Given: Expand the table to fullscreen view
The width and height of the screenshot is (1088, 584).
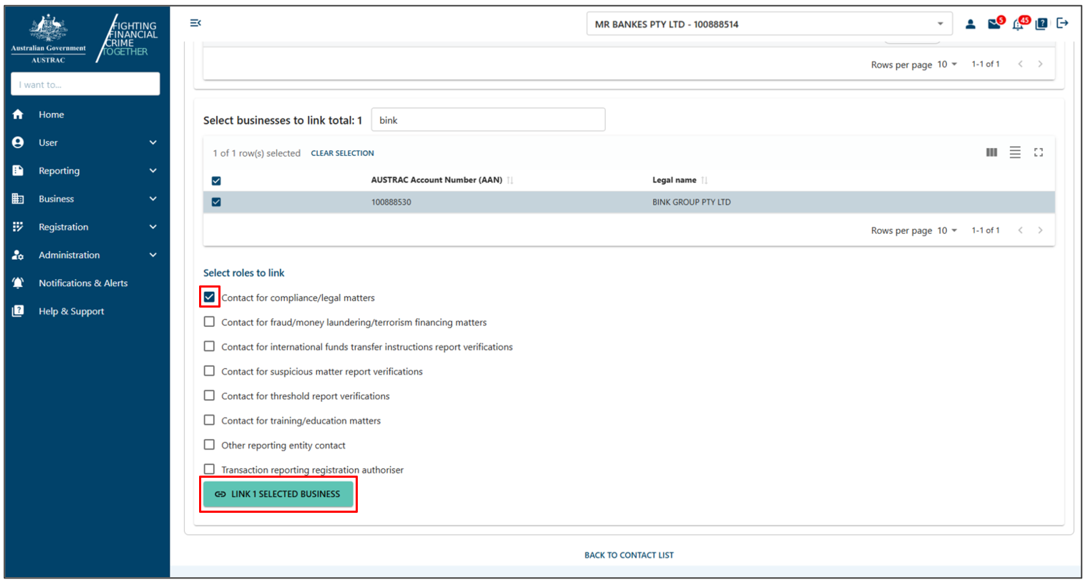Looking at the screenshot, I should [1038, 152].
